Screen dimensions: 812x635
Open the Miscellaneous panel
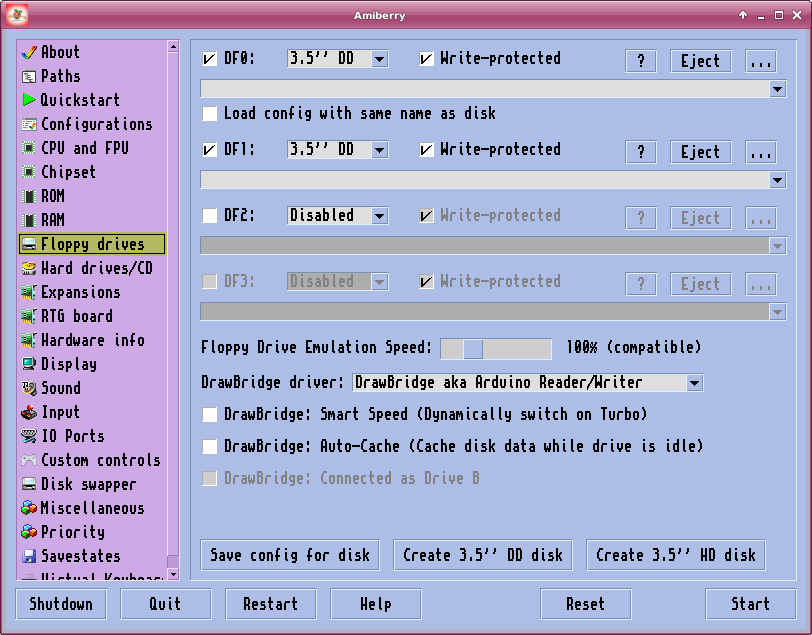(92, 508)
